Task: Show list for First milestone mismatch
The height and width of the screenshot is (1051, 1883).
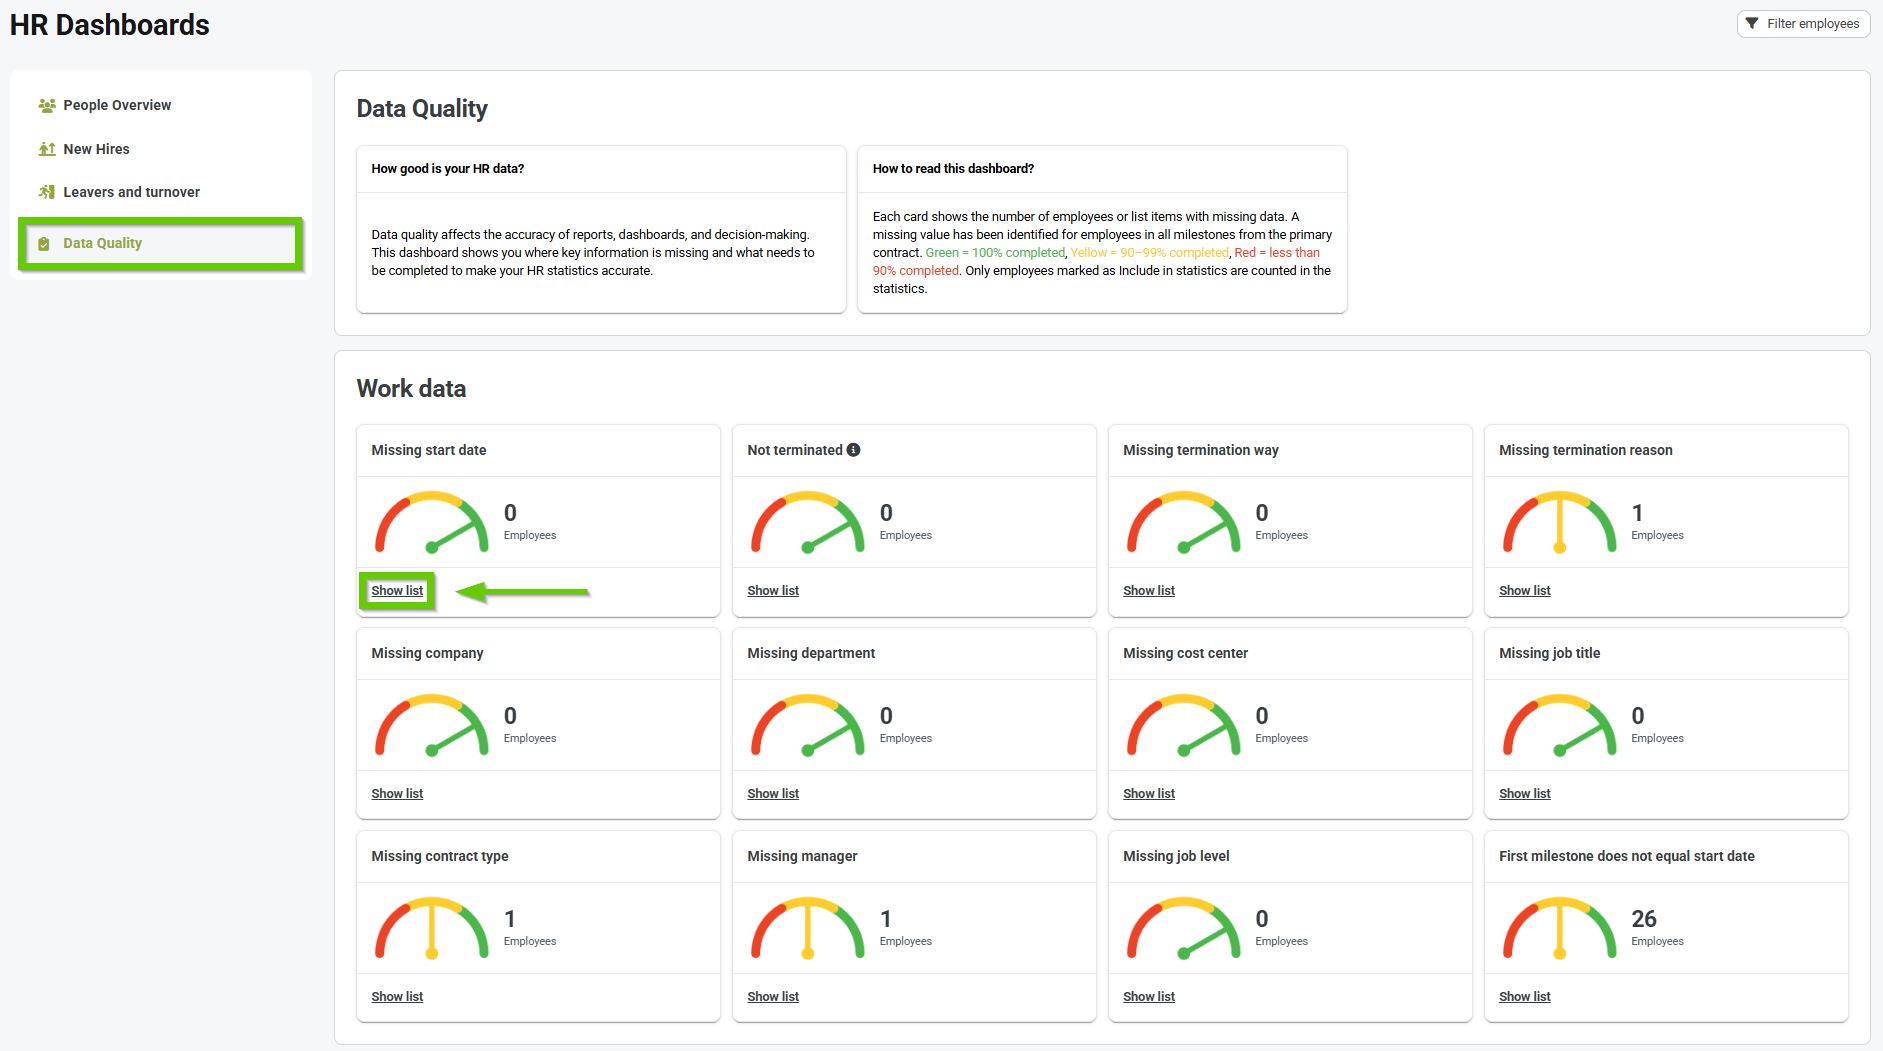Action: 1524,997
